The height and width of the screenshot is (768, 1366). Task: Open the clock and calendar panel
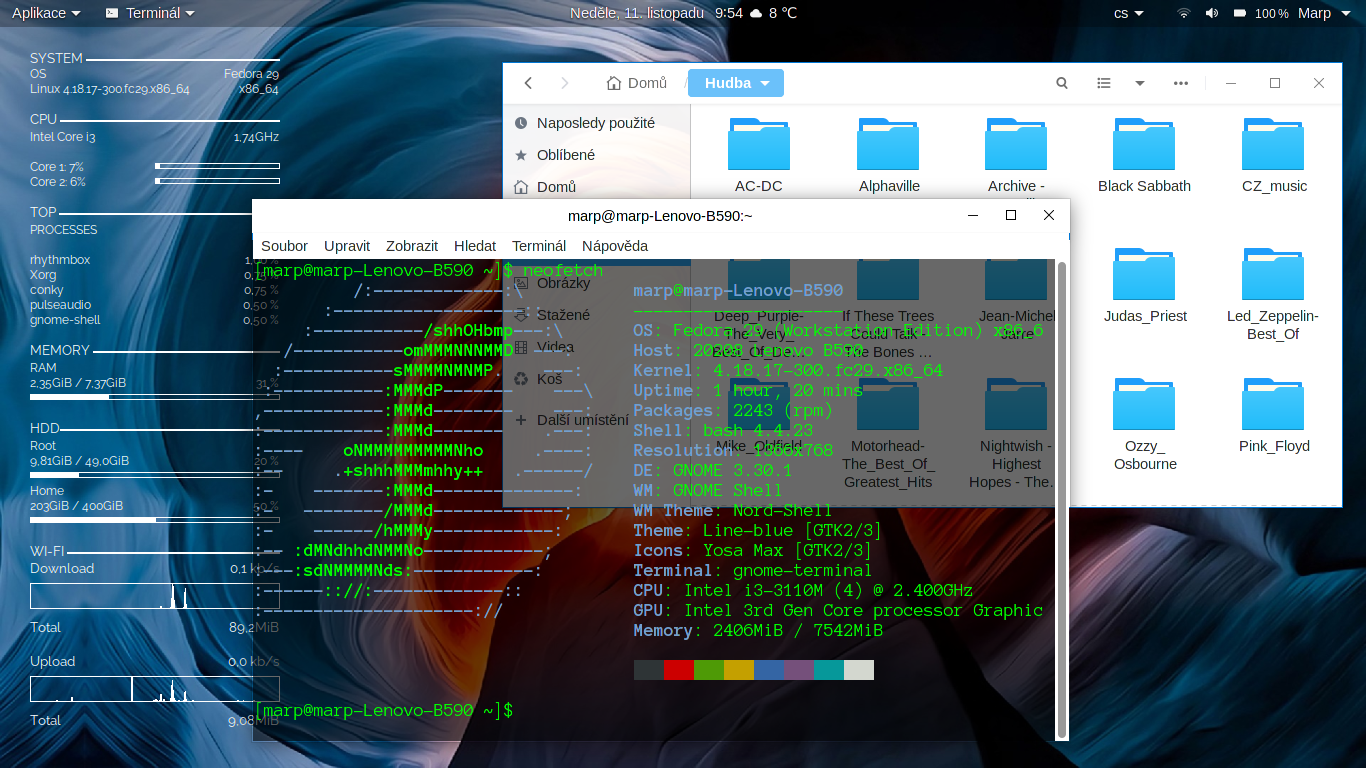point(683,13)
